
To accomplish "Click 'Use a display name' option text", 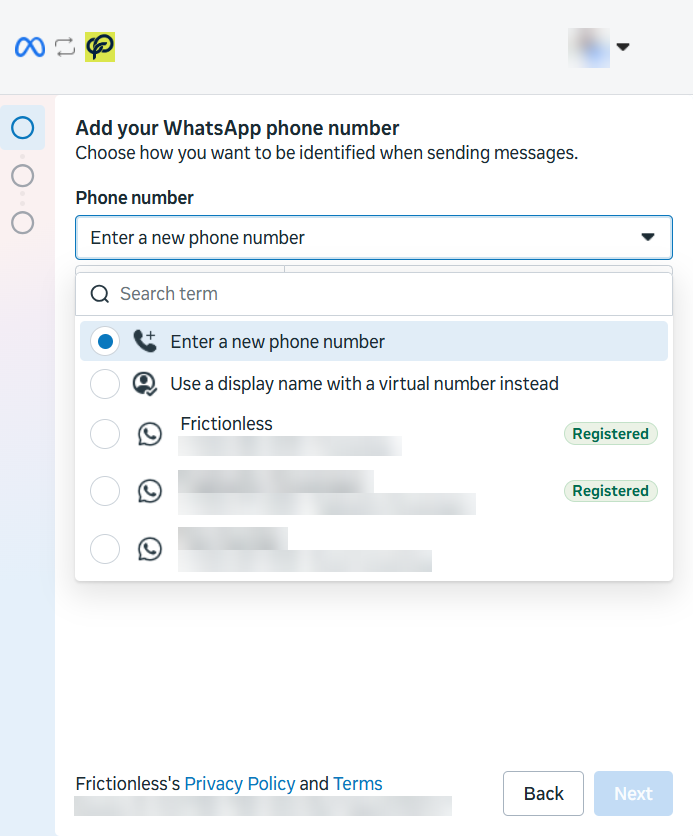I will click(x=365, y=384).
